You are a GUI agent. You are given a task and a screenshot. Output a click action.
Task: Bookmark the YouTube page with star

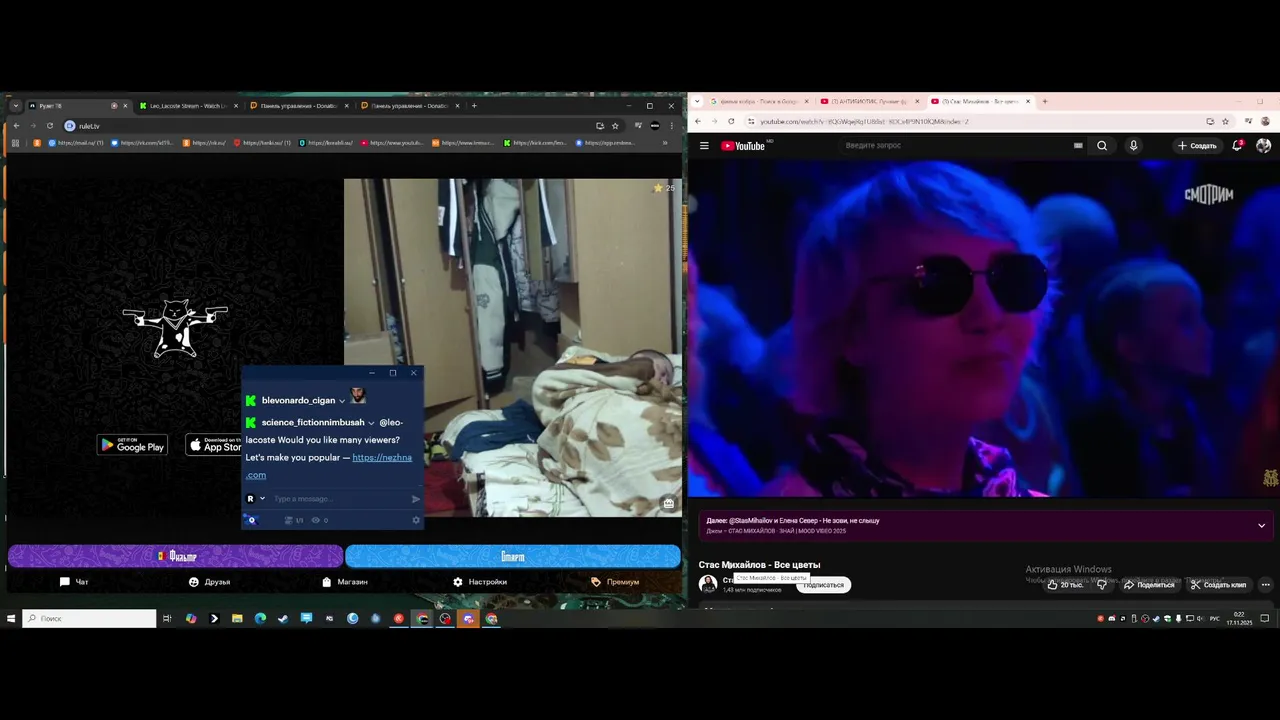point(1225,121)
